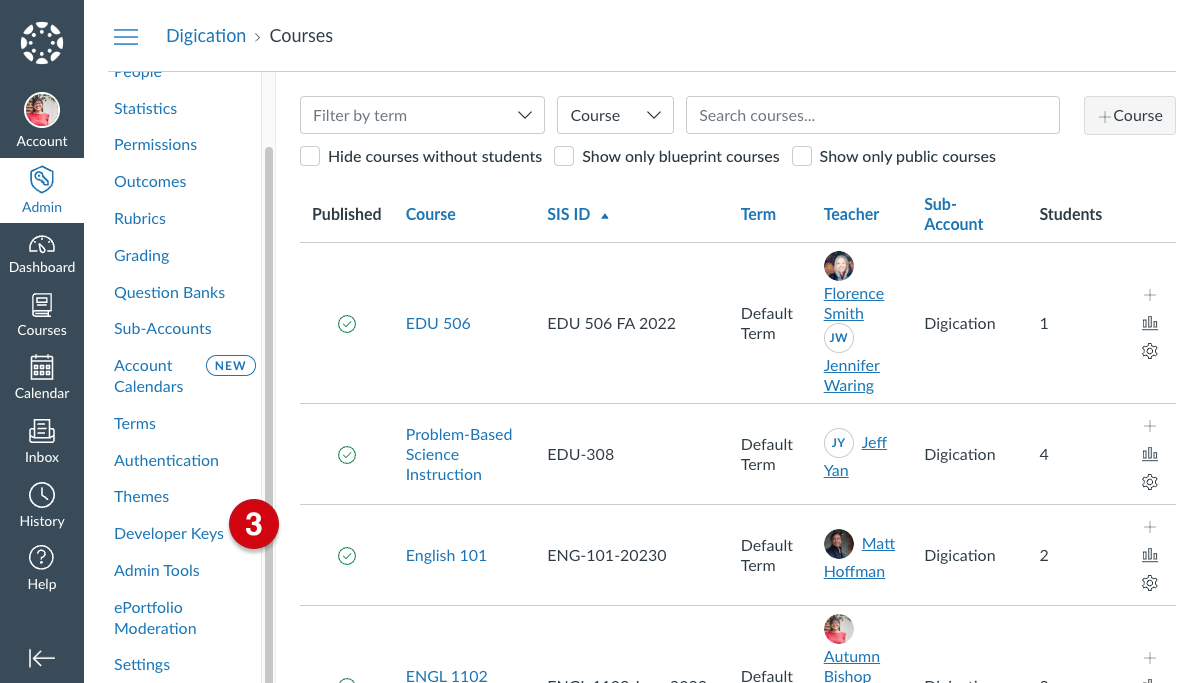
Task: Add user to Problem-Based Science Instruction
Action: 1150,426
